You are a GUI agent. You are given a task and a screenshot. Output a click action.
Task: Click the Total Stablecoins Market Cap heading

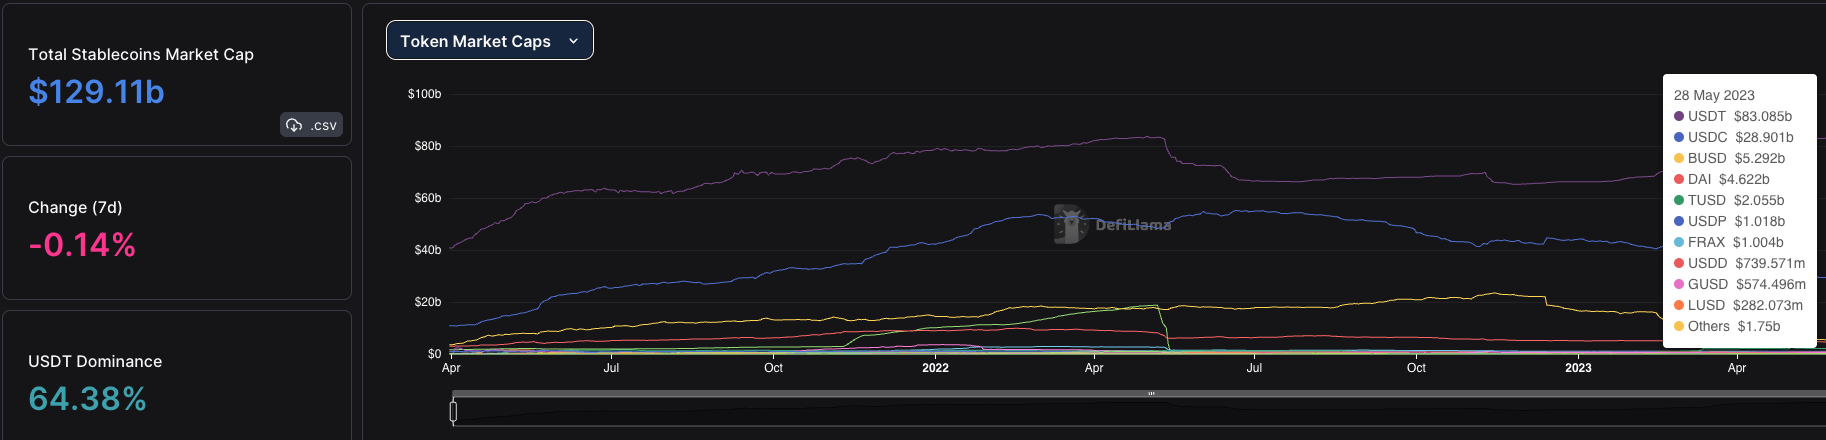pos(141,54)
